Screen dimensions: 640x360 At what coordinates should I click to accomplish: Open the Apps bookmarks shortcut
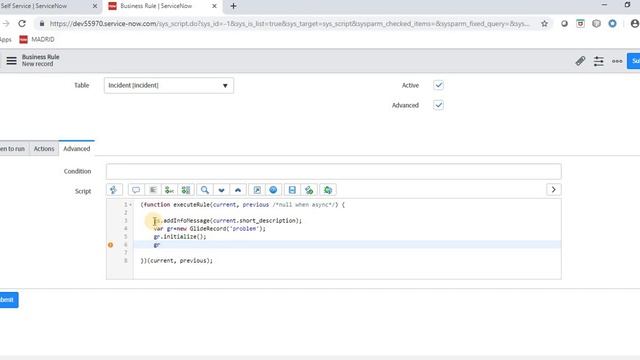(x=6, y=39)
